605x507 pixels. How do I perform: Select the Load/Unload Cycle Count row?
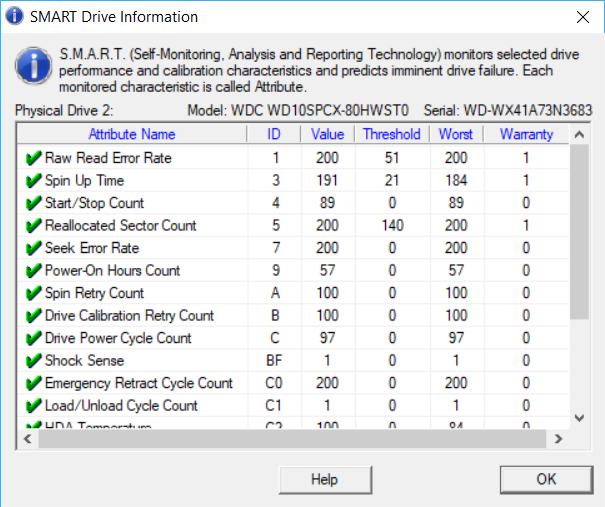pos(293,406)
